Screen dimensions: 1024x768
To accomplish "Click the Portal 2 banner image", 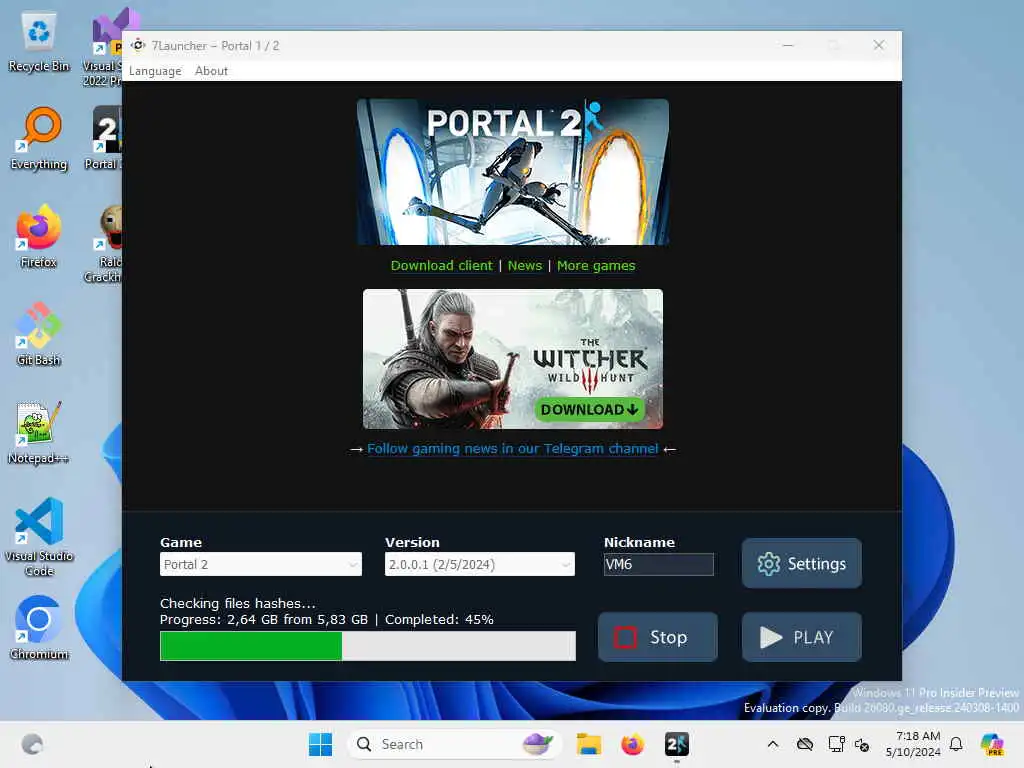I will [x=513, y=172].
